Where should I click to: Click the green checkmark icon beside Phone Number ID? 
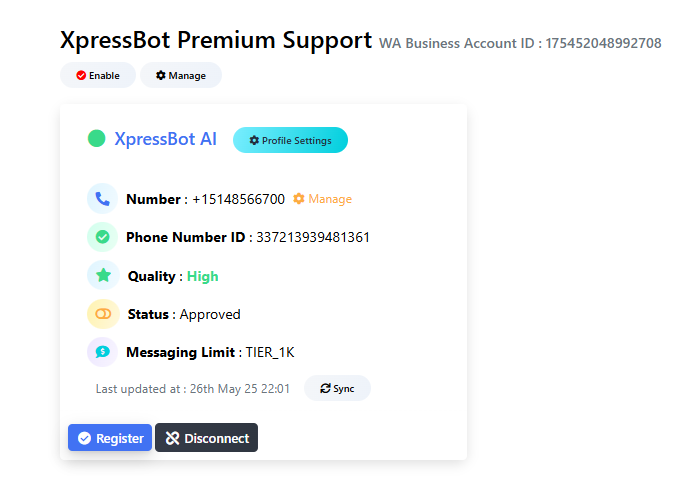pos(102,237)
